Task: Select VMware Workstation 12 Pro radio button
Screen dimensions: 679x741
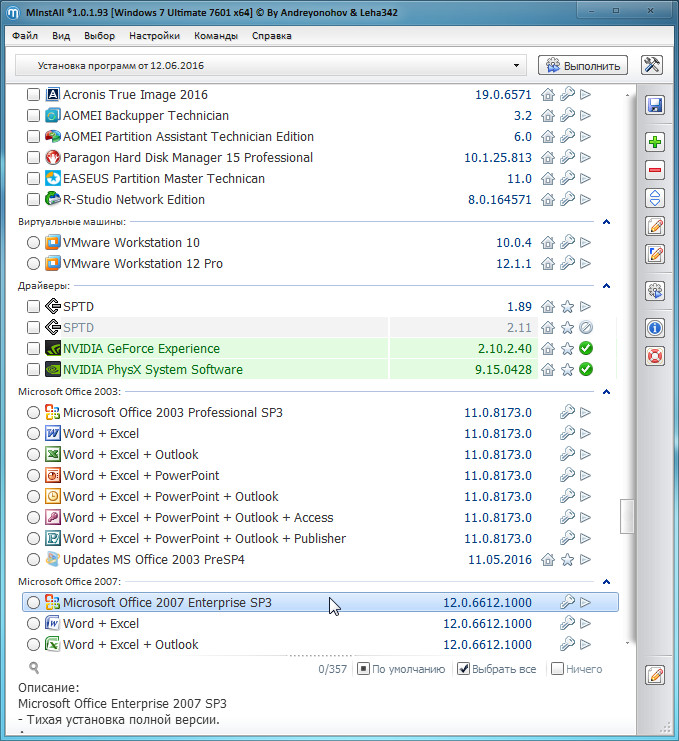Action: (33, 263)
